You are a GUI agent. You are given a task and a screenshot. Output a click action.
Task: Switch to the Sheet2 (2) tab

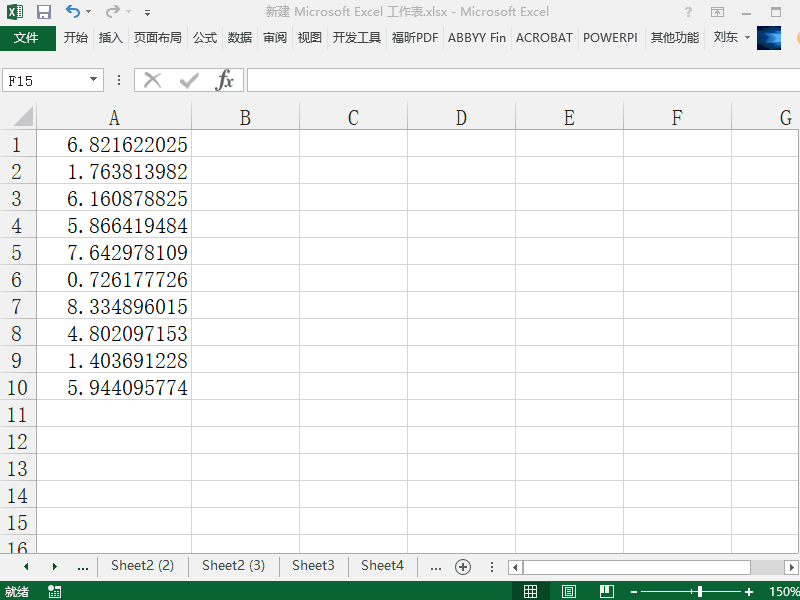pos(142,565)
